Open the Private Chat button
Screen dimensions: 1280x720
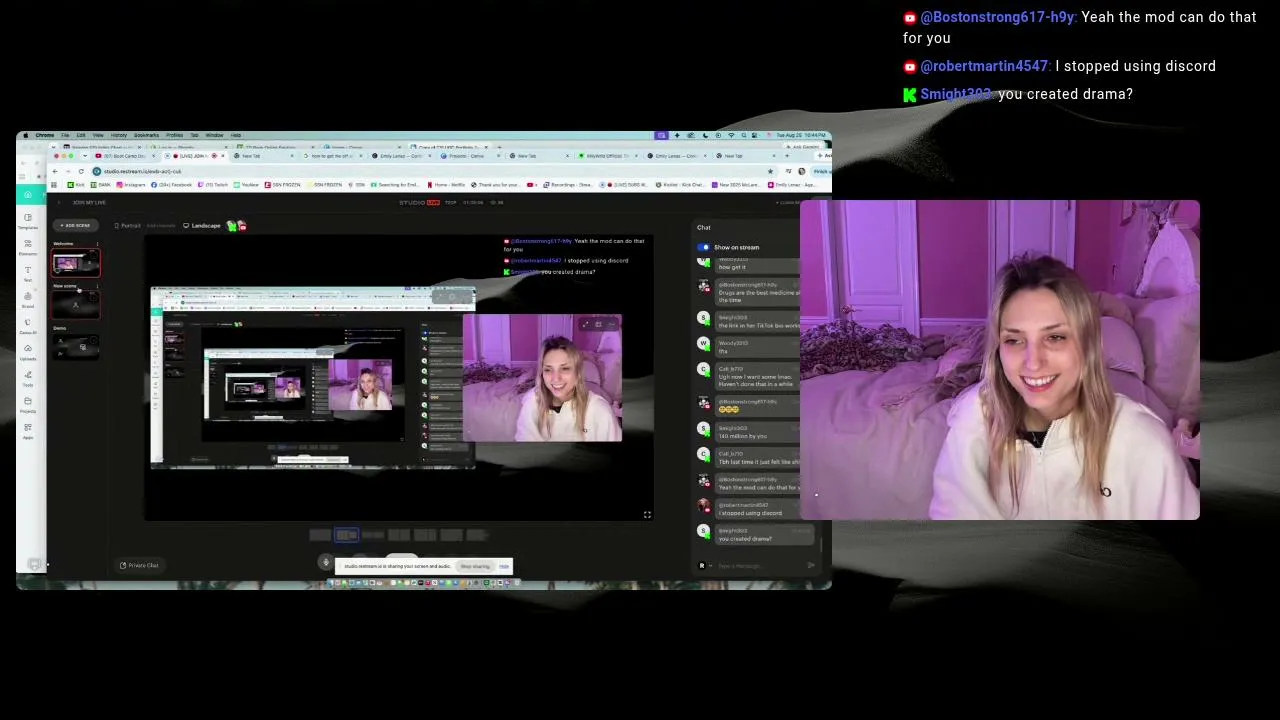pos(139,565)
